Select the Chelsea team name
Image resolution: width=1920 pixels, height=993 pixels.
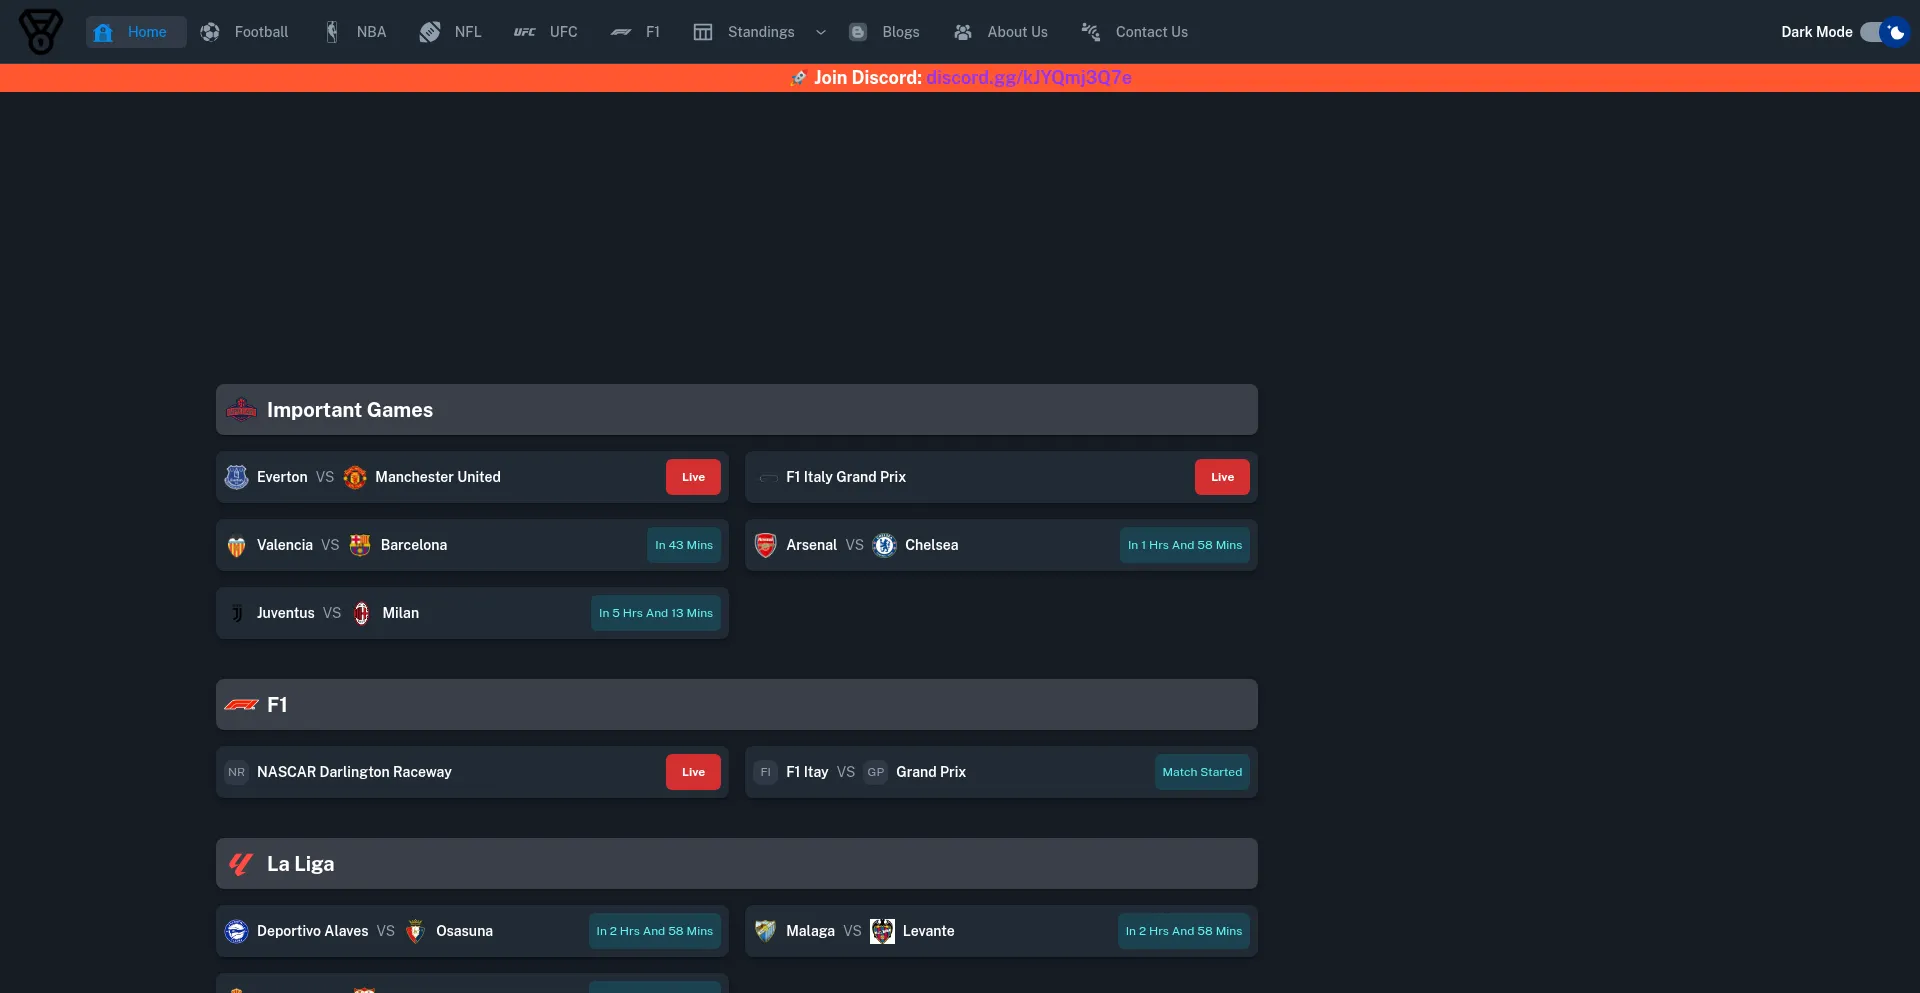point(932,545)
